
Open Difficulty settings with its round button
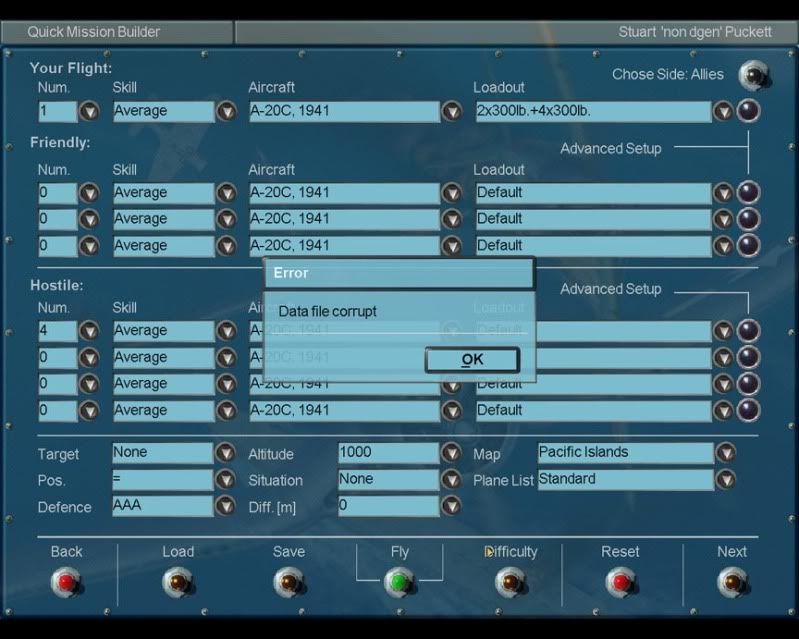[510, 582]
